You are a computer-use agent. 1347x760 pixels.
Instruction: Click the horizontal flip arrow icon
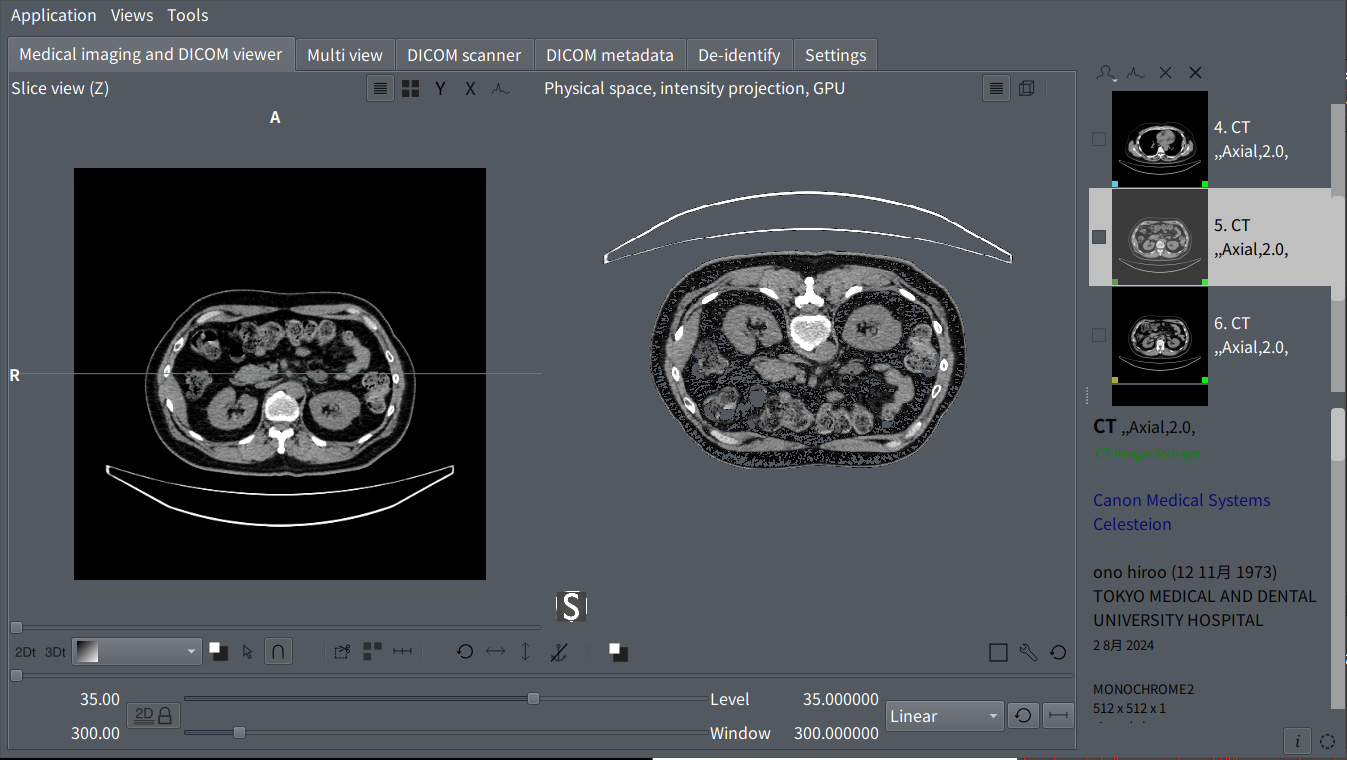click(x=495, y=651)
